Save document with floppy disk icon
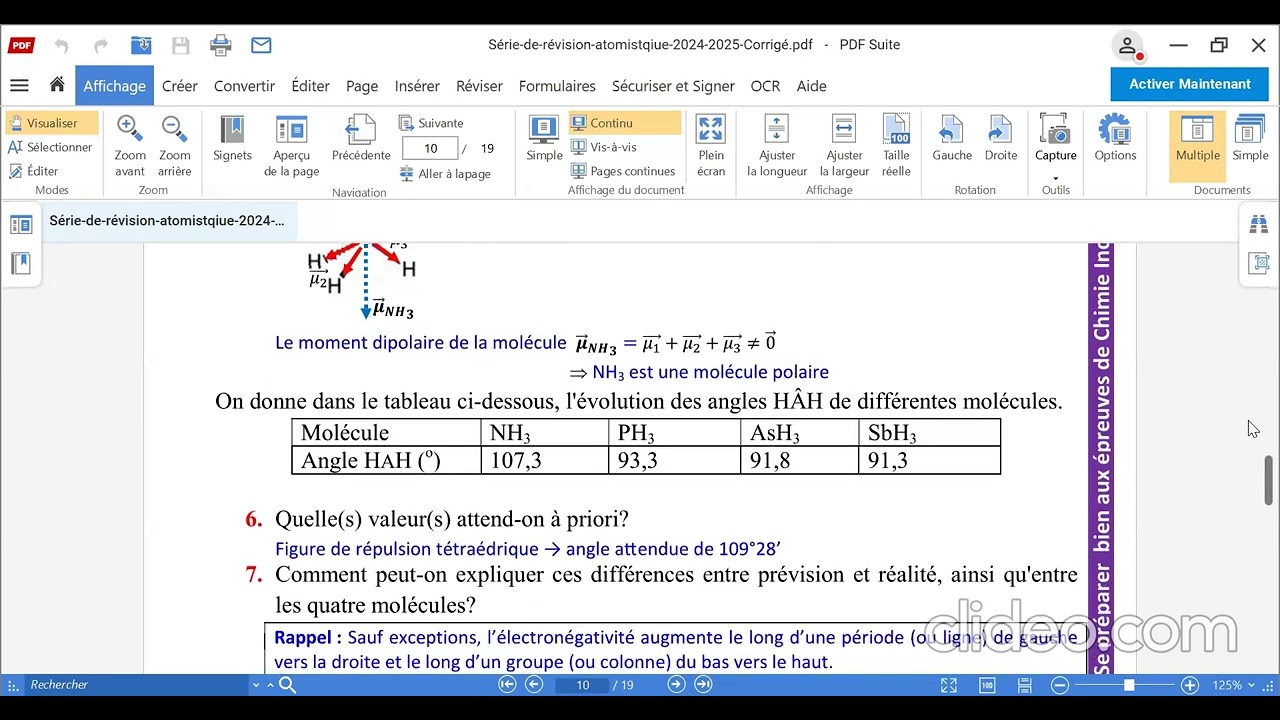This screenshot has height=720, width=1280. [181, 45]
